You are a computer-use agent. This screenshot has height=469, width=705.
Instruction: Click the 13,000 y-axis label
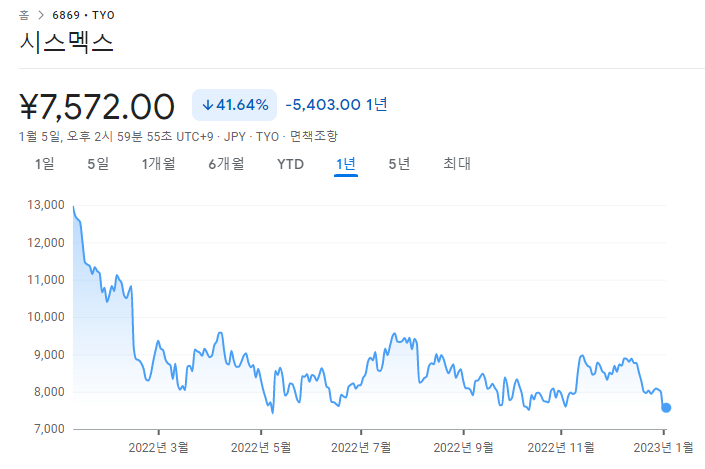(46, 205)
